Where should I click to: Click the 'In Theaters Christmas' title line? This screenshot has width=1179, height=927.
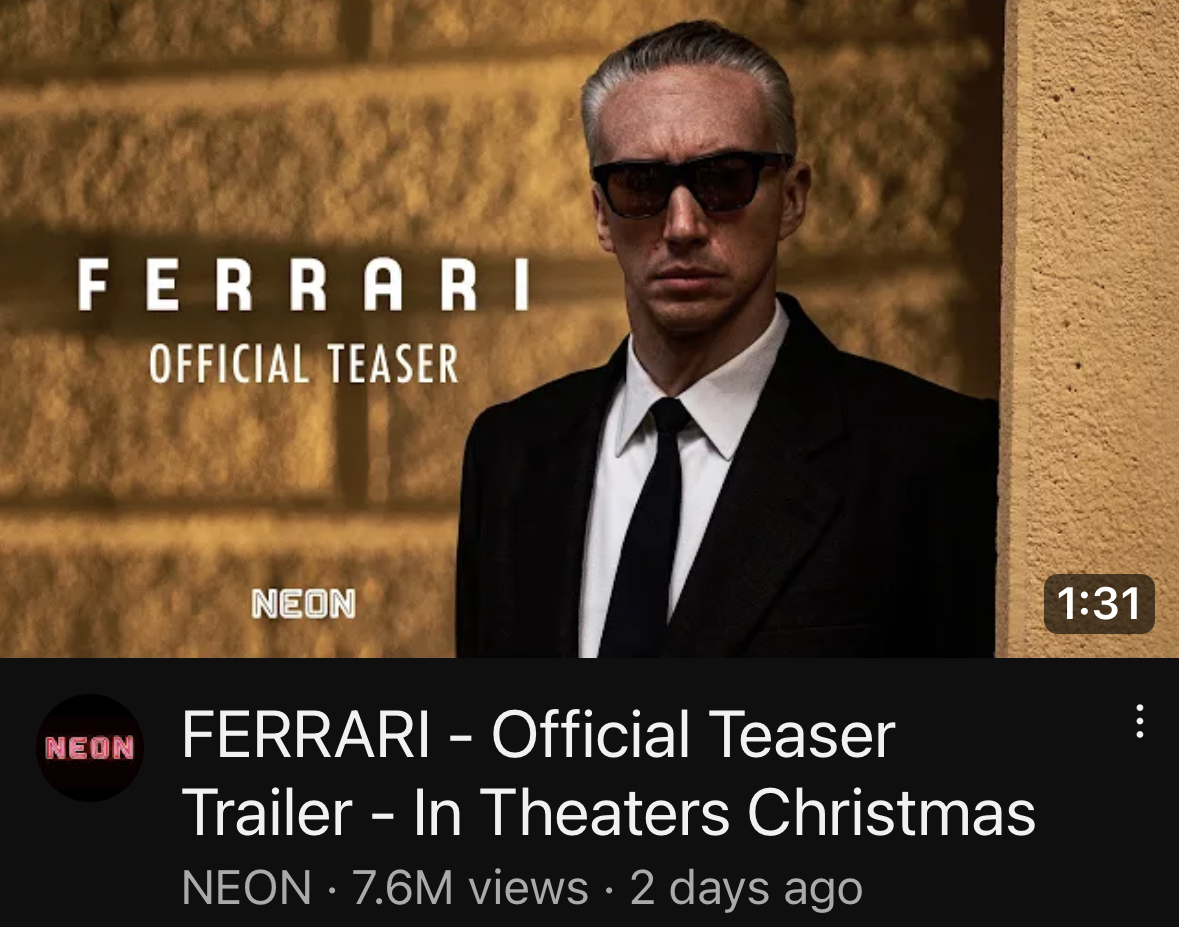click(x=724, y=813)
